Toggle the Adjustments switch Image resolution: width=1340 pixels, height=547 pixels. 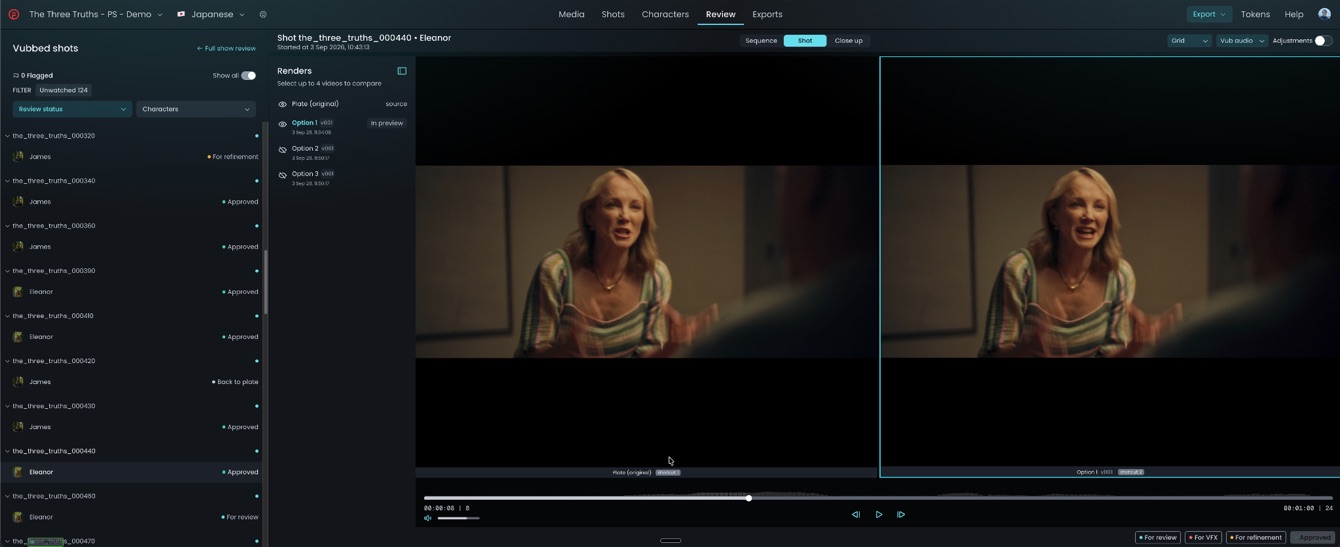tap(1323, 41)
